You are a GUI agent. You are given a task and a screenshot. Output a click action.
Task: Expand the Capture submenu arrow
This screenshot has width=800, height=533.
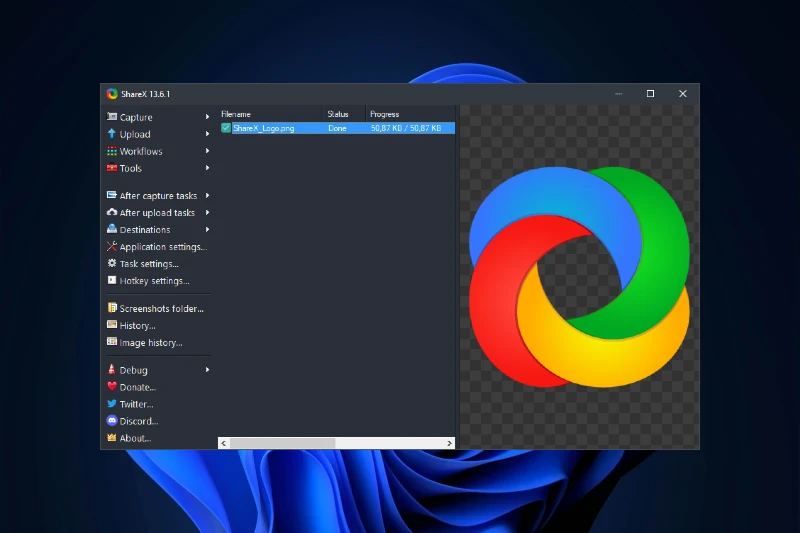[207, 117]
